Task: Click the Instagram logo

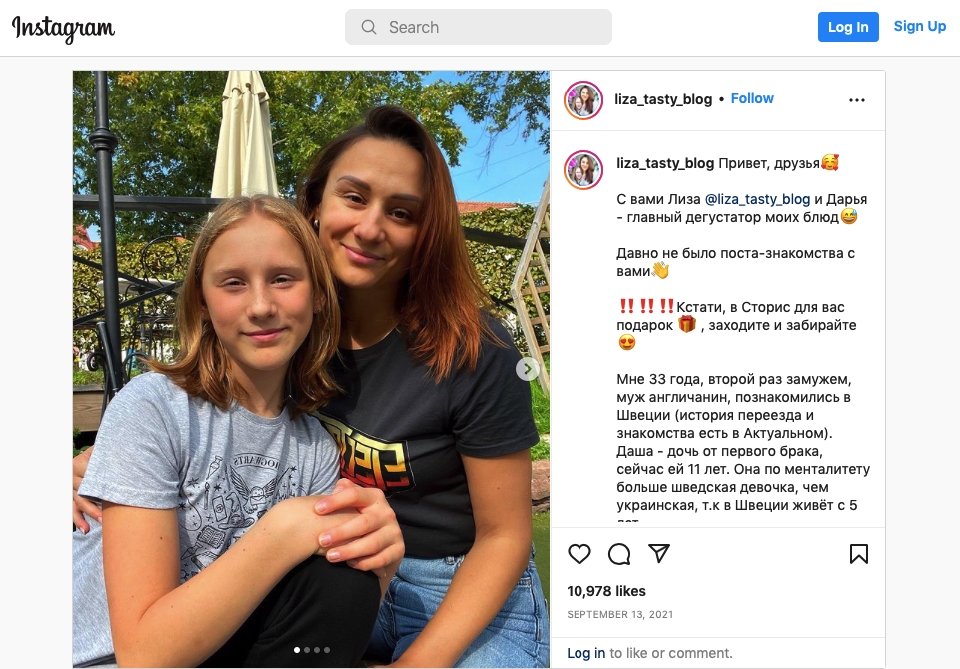Action: point(63,28)
